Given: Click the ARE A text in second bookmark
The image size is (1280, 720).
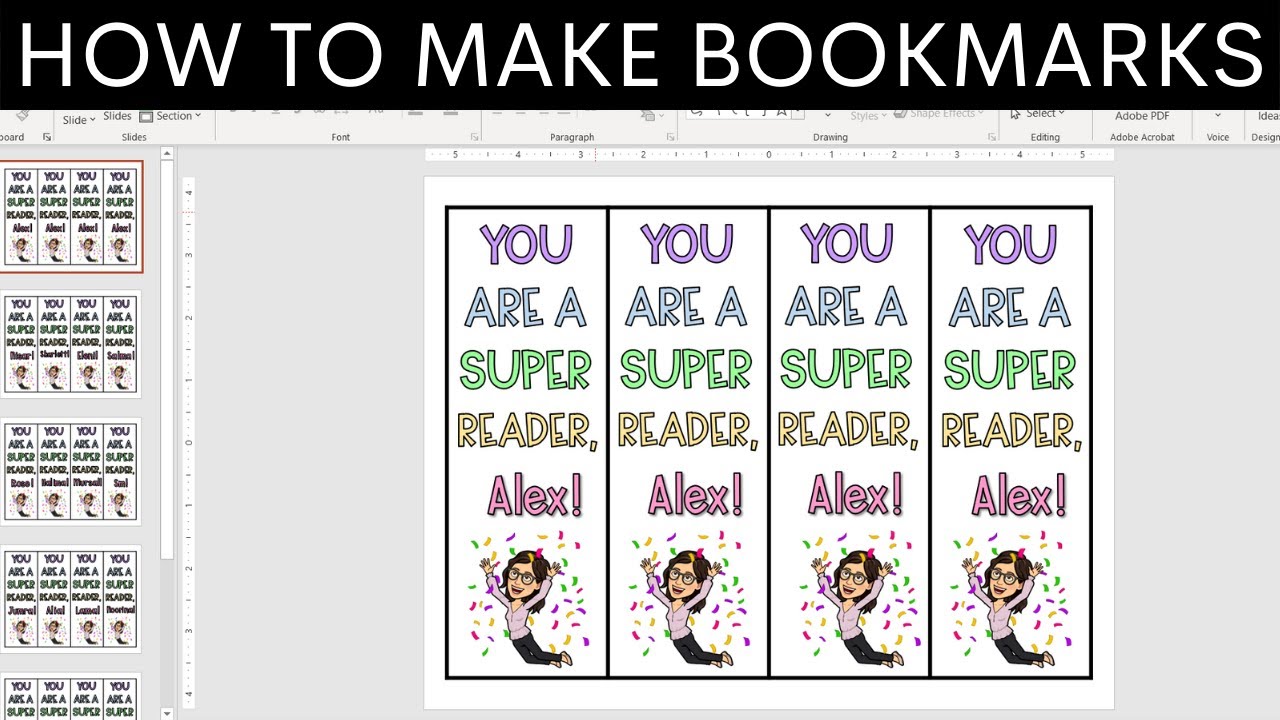Looking at the screenshot, I should coord(686,307).
